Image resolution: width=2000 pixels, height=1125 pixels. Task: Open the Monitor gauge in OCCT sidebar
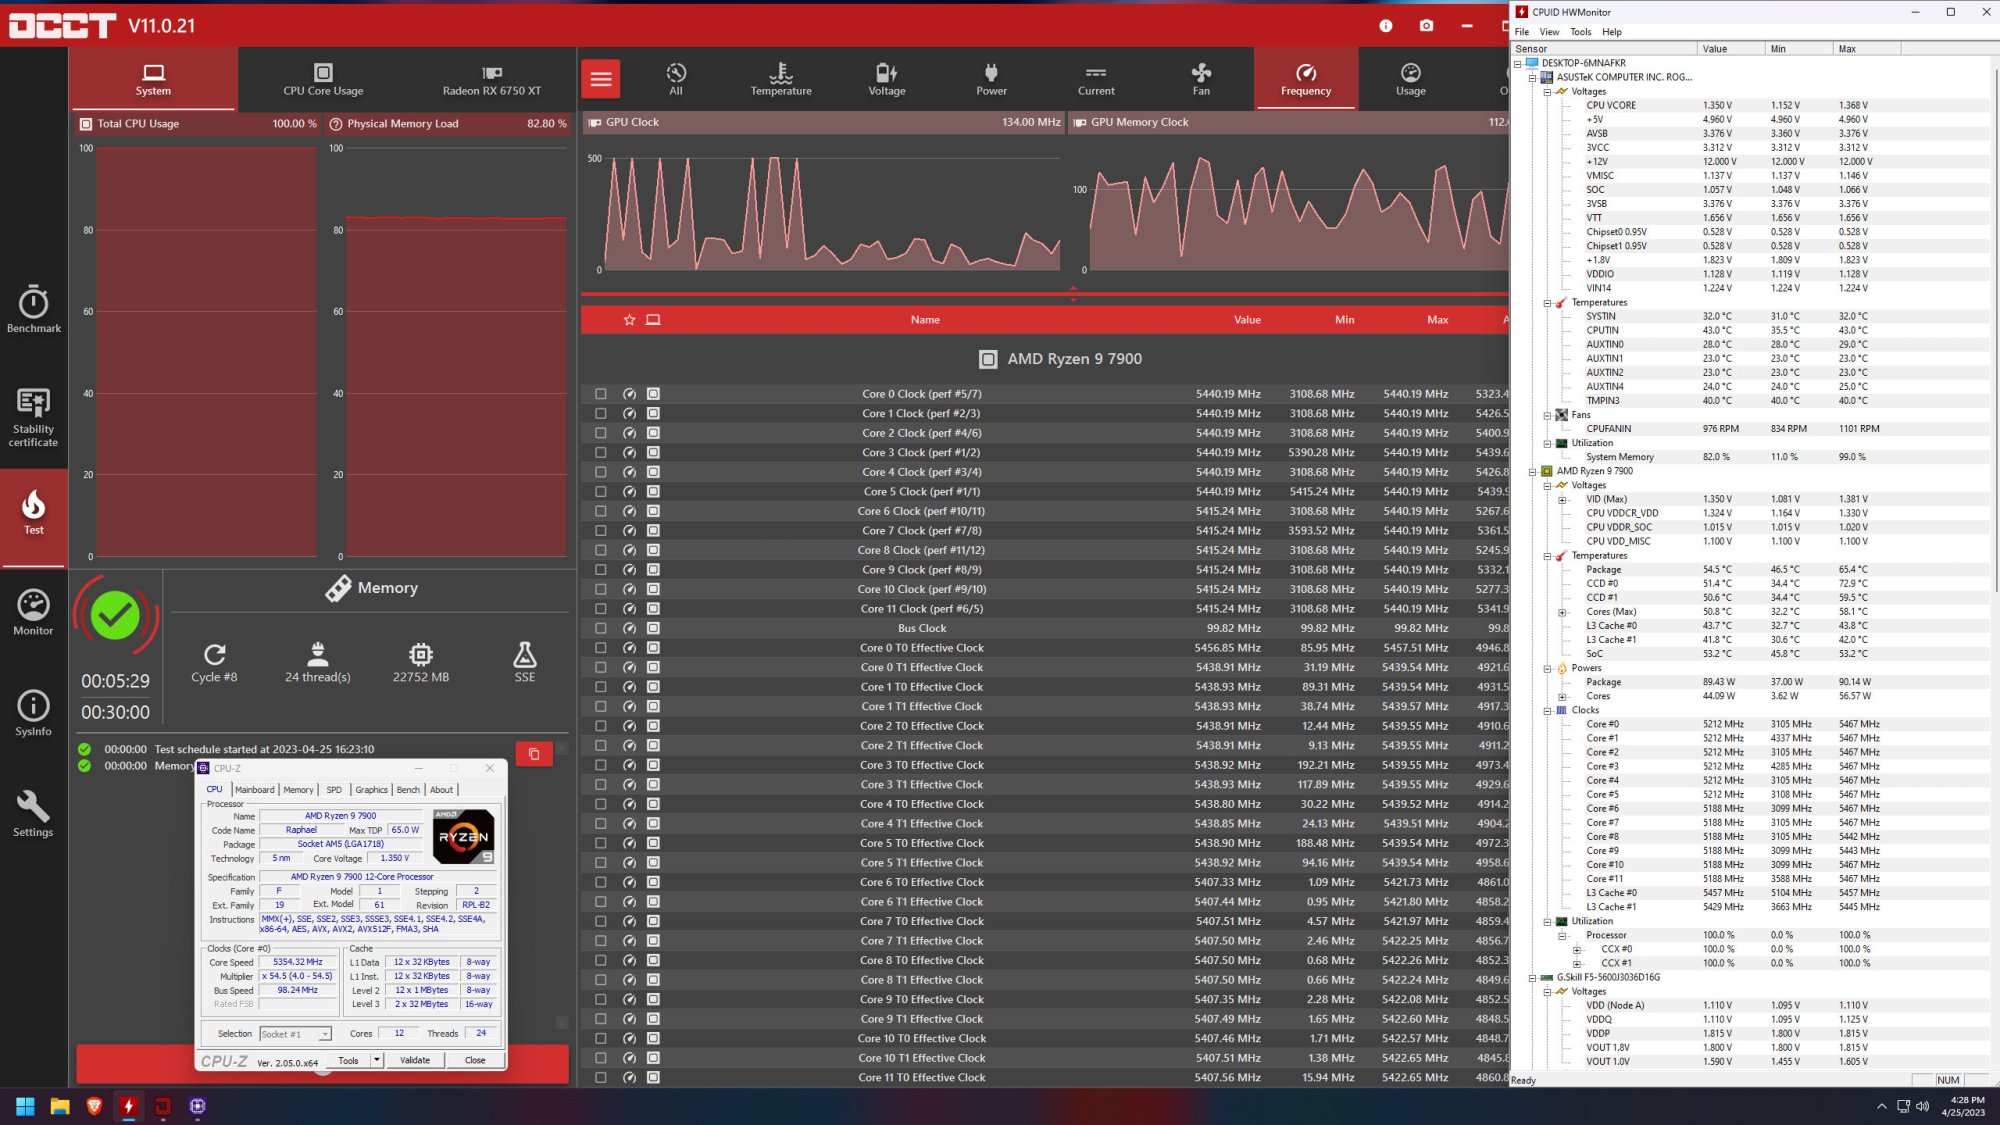point(34,612)
